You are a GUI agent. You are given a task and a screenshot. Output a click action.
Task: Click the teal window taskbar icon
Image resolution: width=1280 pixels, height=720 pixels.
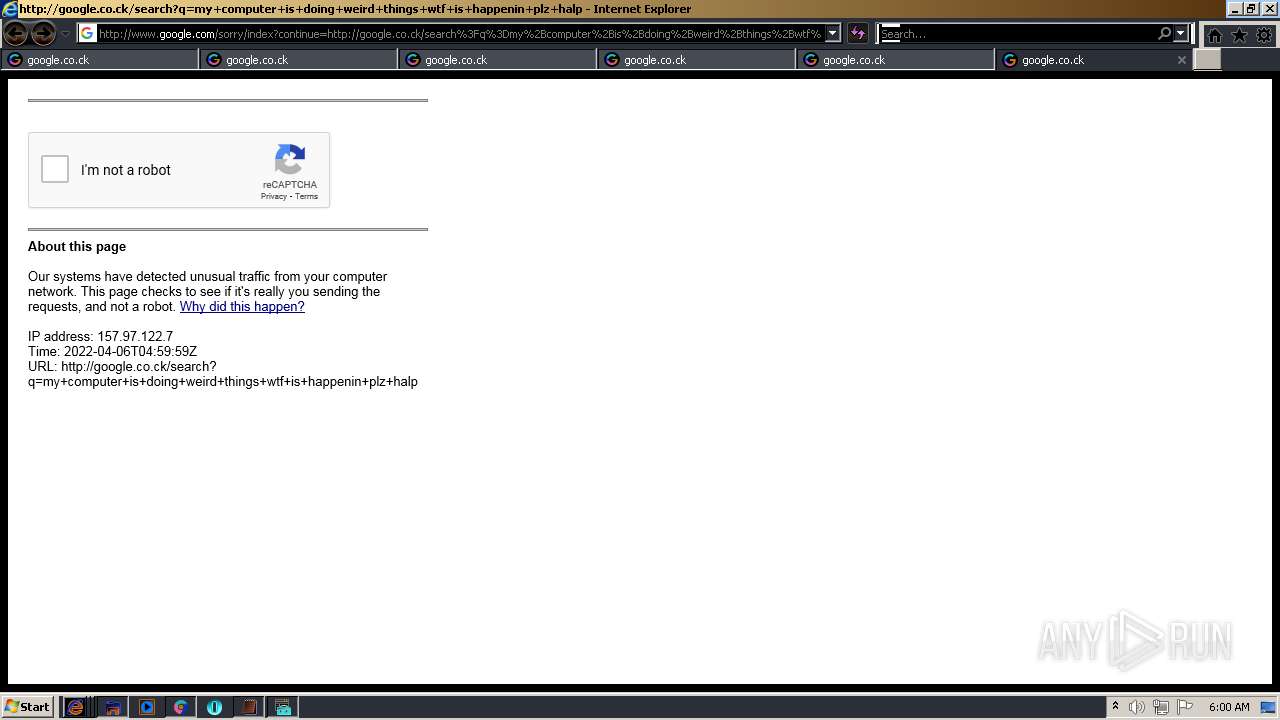[x=283, y=707]
